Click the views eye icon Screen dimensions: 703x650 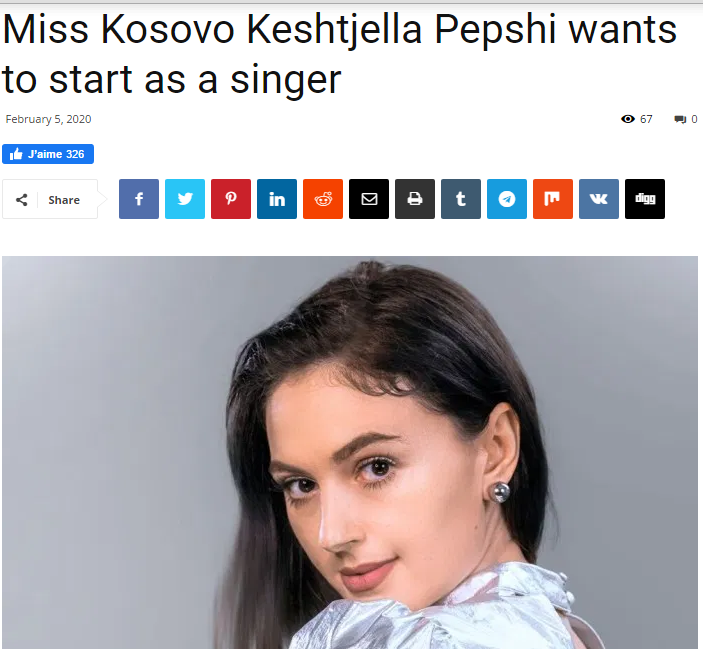628,119
